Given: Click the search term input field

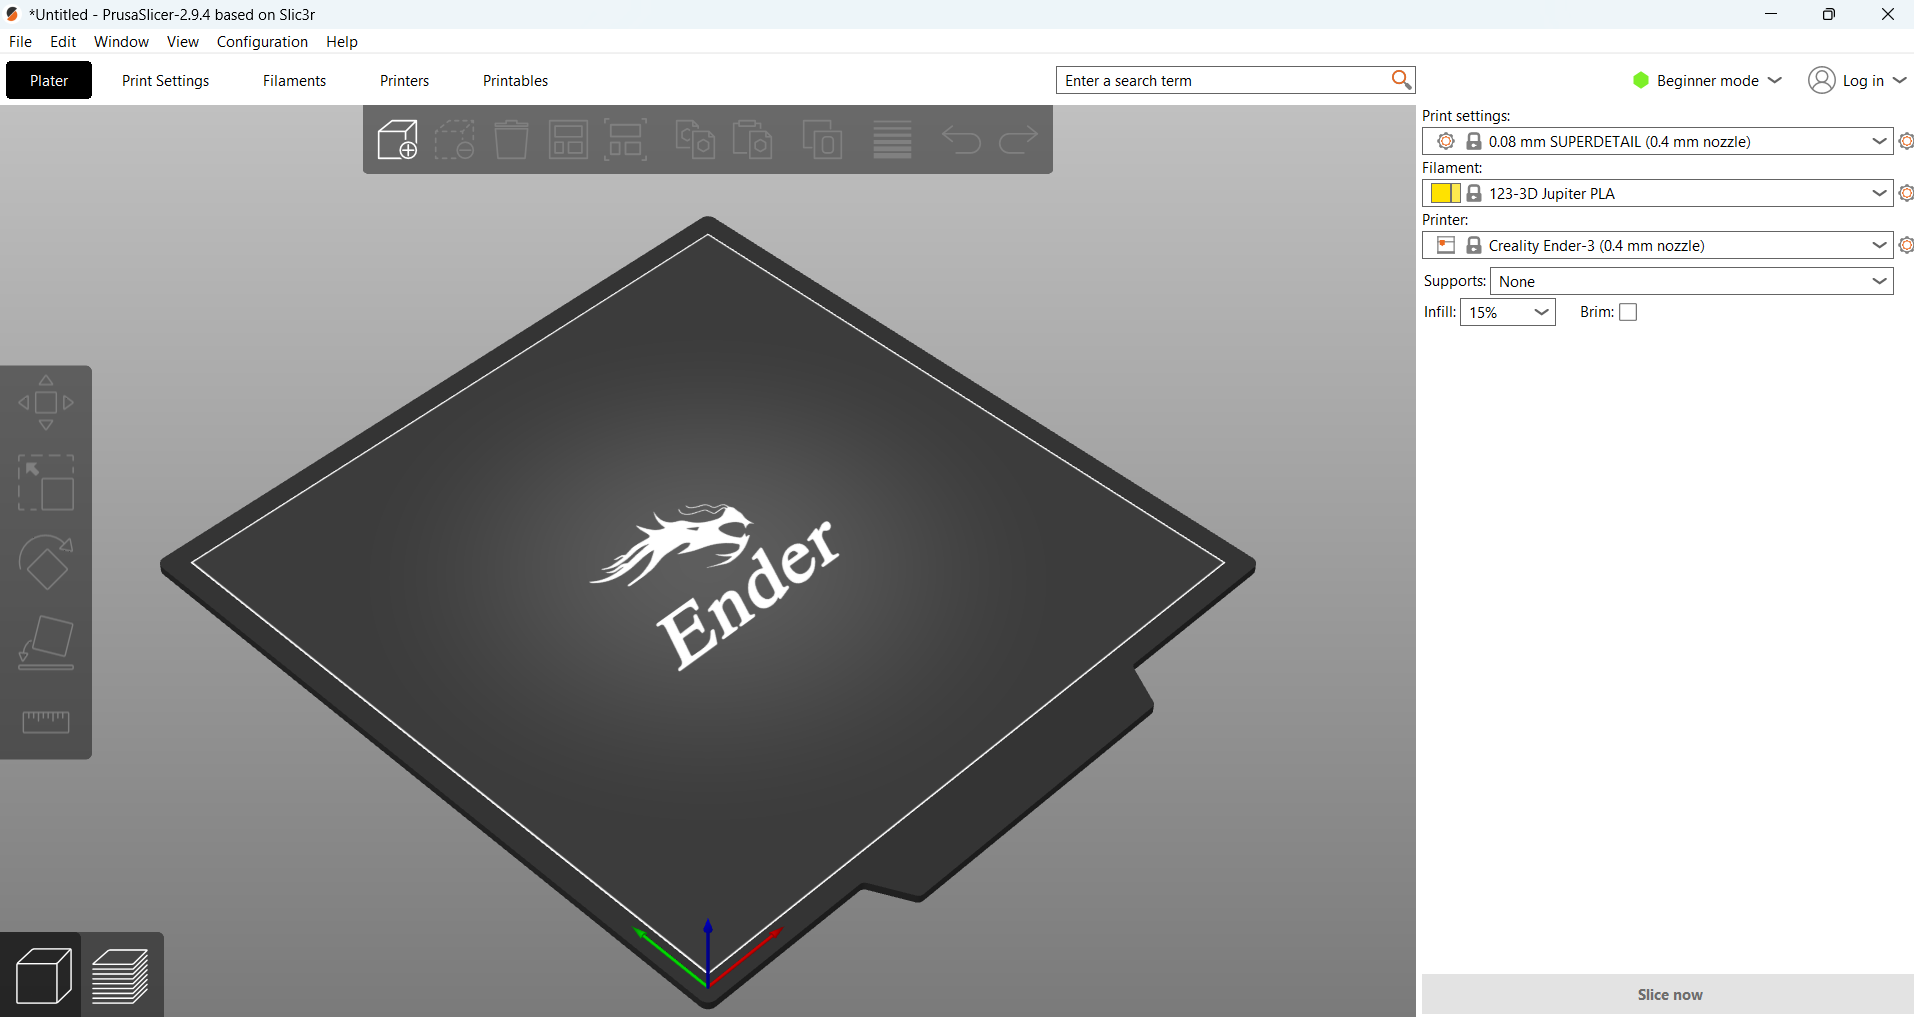Looking at the screenshot, I should 1223,80.
